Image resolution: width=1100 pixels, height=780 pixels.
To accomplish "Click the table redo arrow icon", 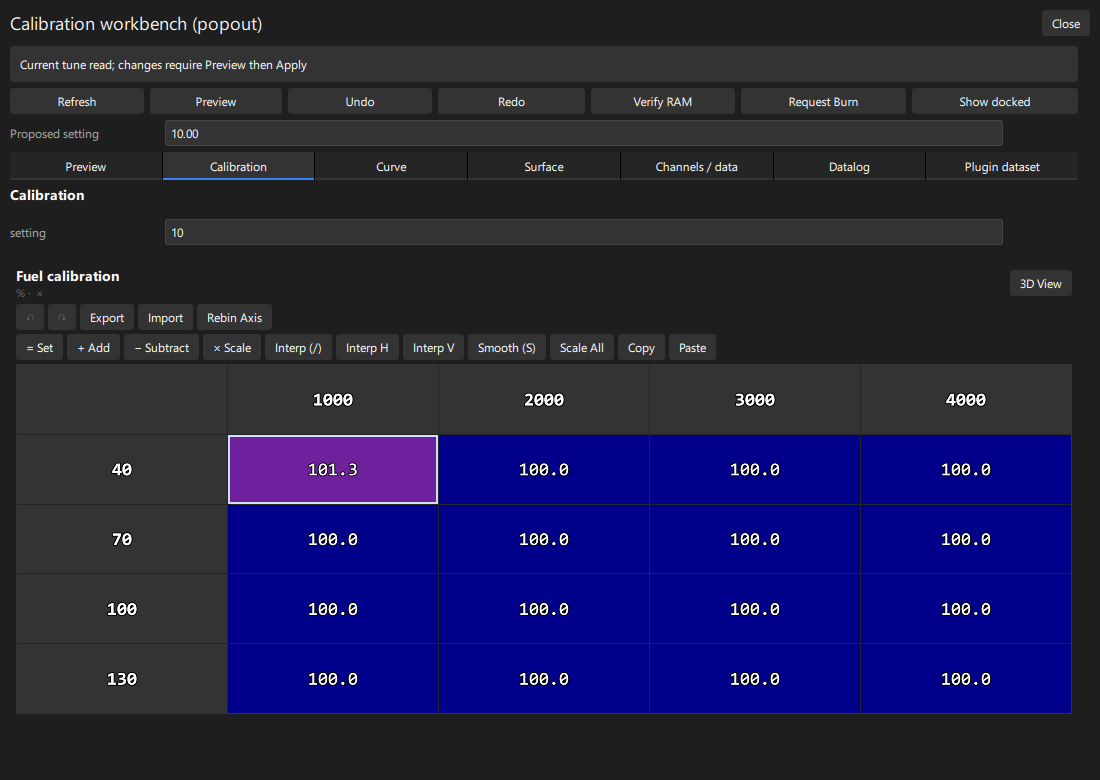I will (x=62, y=318).
